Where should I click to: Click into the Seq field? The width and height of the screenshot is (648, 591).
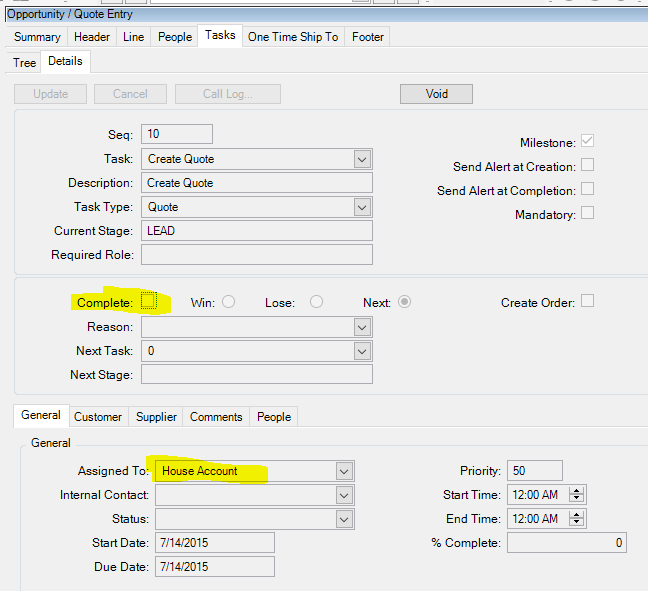(x=177, y=134)
